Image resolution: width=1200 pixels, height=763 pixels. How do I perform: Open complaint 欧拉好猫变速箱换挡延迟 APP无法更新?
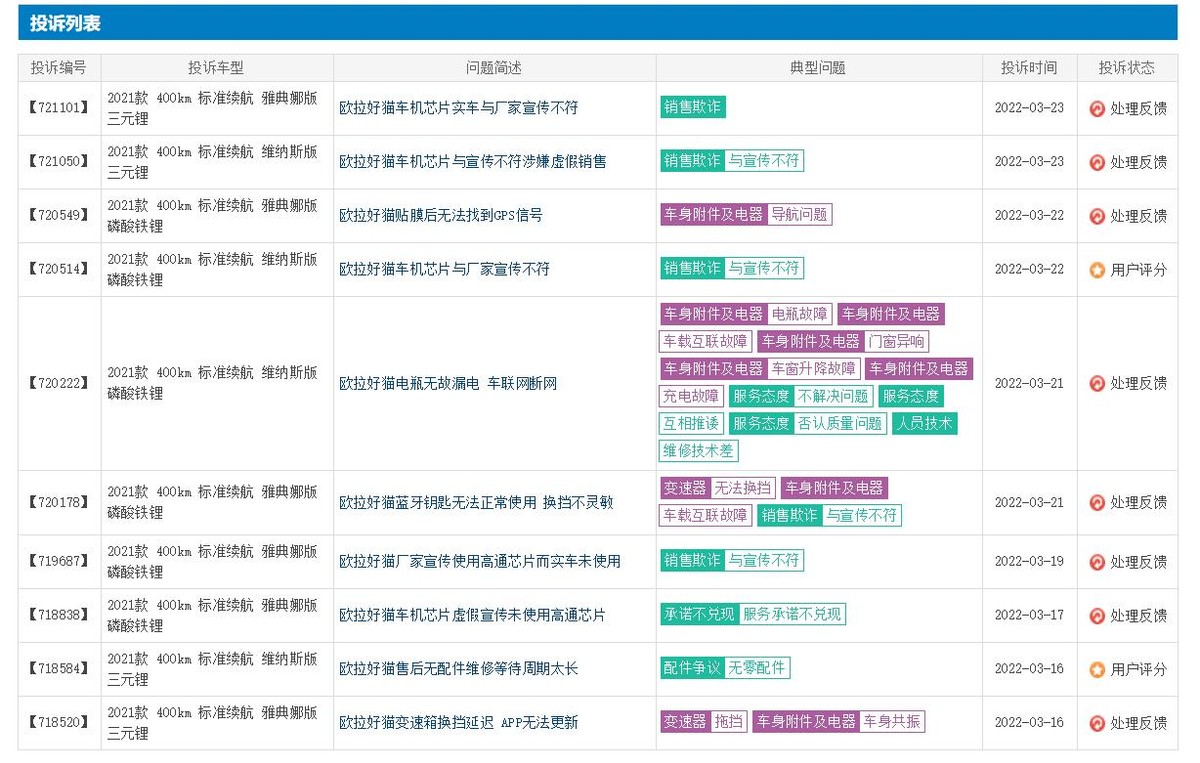pos(458,722)
